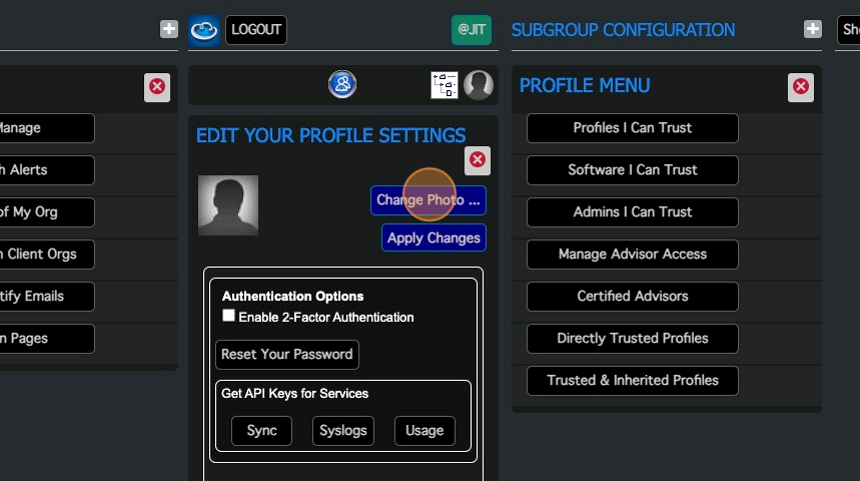Click plus icon beside Subgroup Configuration

click(x=812, y=30)
